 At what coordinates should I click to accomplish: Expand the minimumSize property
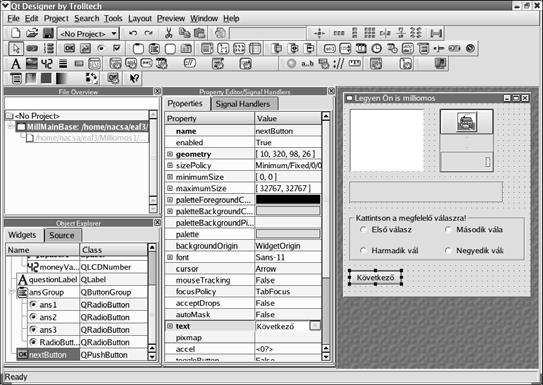point(170,177)
